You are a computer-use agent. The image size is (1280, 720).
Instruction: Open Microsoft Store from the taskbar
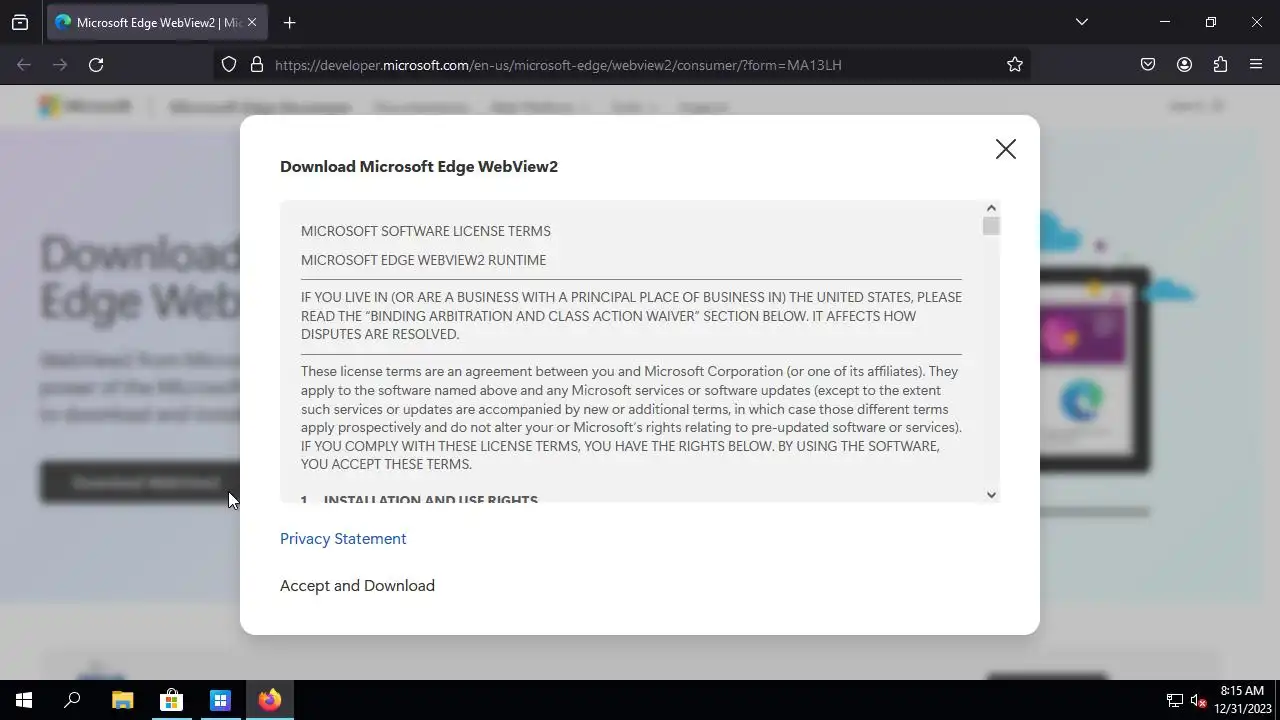tap(171, 700)
